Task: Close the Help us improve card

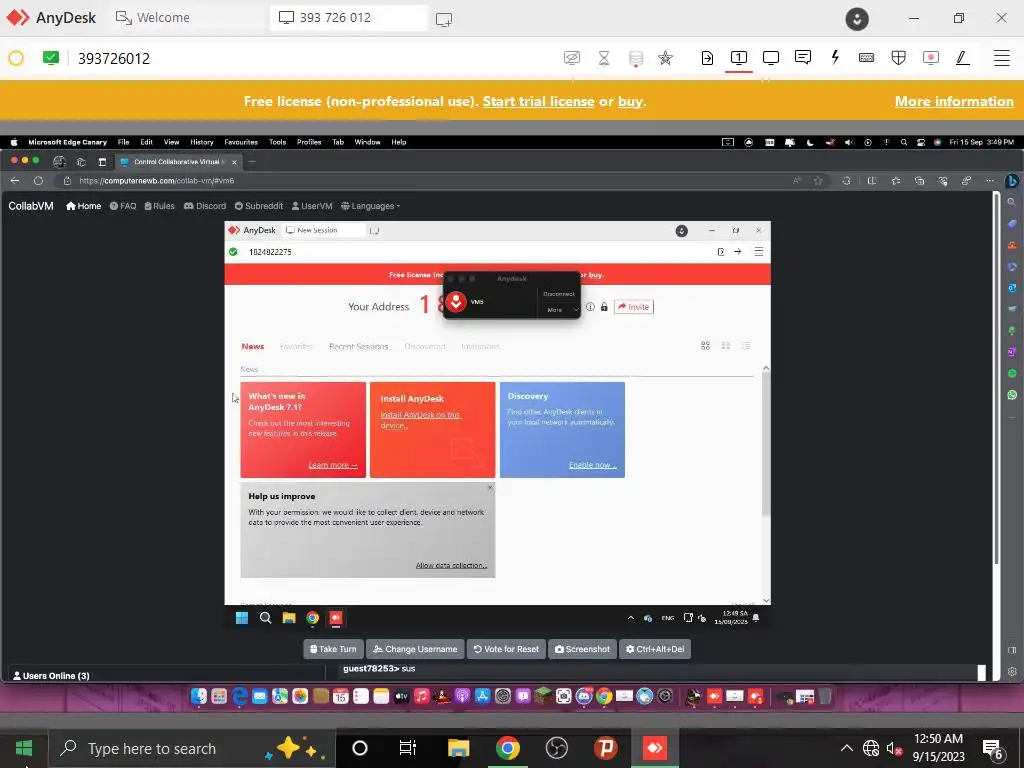Action: point(490,487)
